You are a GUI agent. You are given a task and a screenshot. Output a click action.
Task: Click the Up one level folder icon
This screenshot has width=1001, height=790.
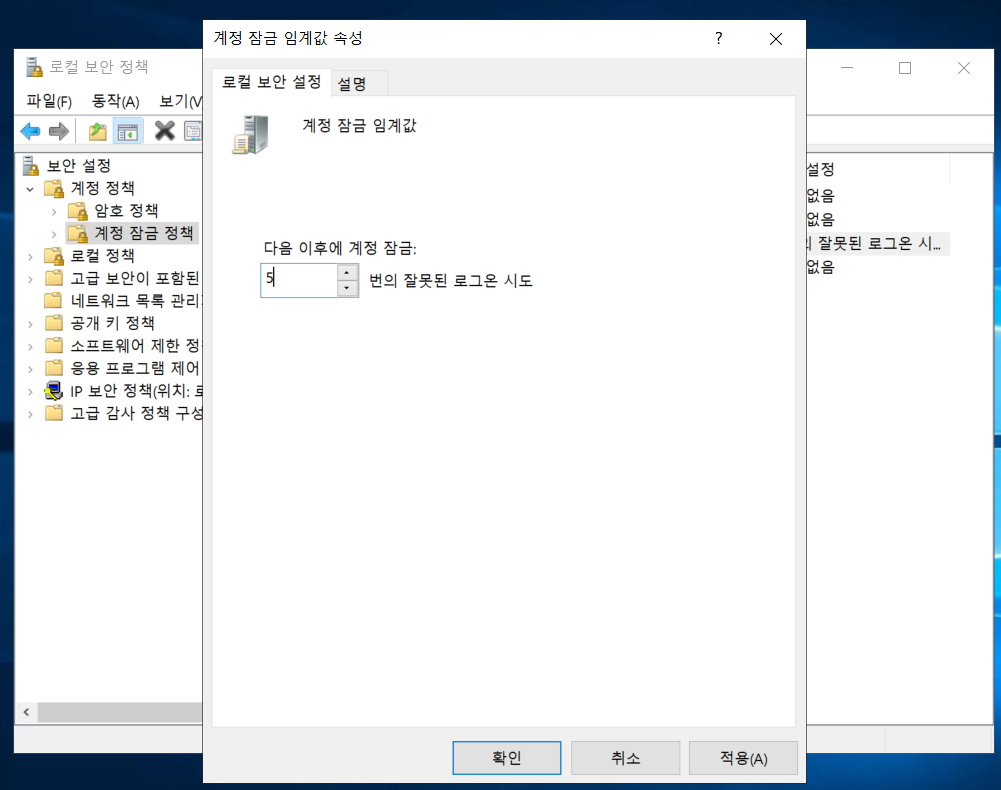[x=98, y=132]
